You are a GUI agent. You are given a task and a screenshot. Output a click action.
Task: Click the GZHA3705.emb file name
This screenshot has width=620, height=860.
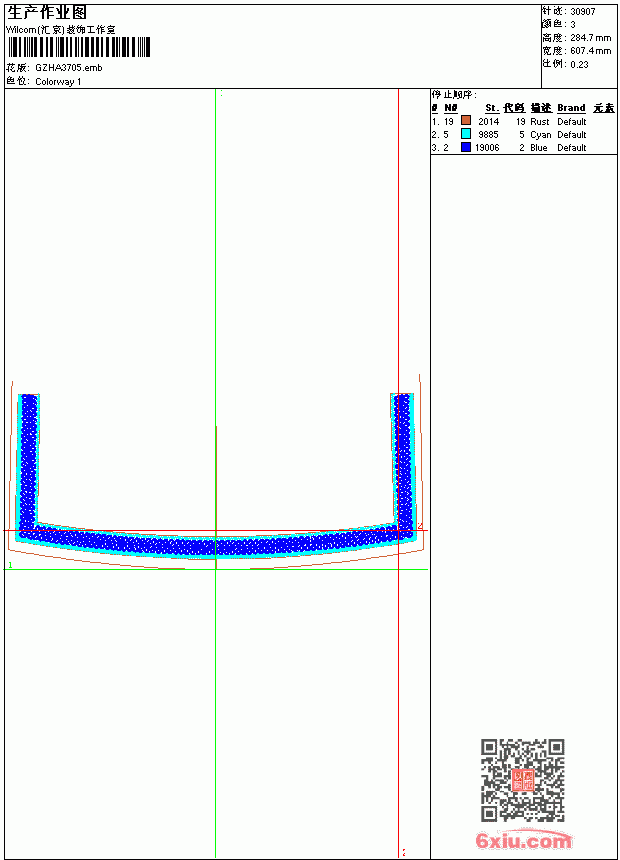pyautogui.click(x=69, y=68)
